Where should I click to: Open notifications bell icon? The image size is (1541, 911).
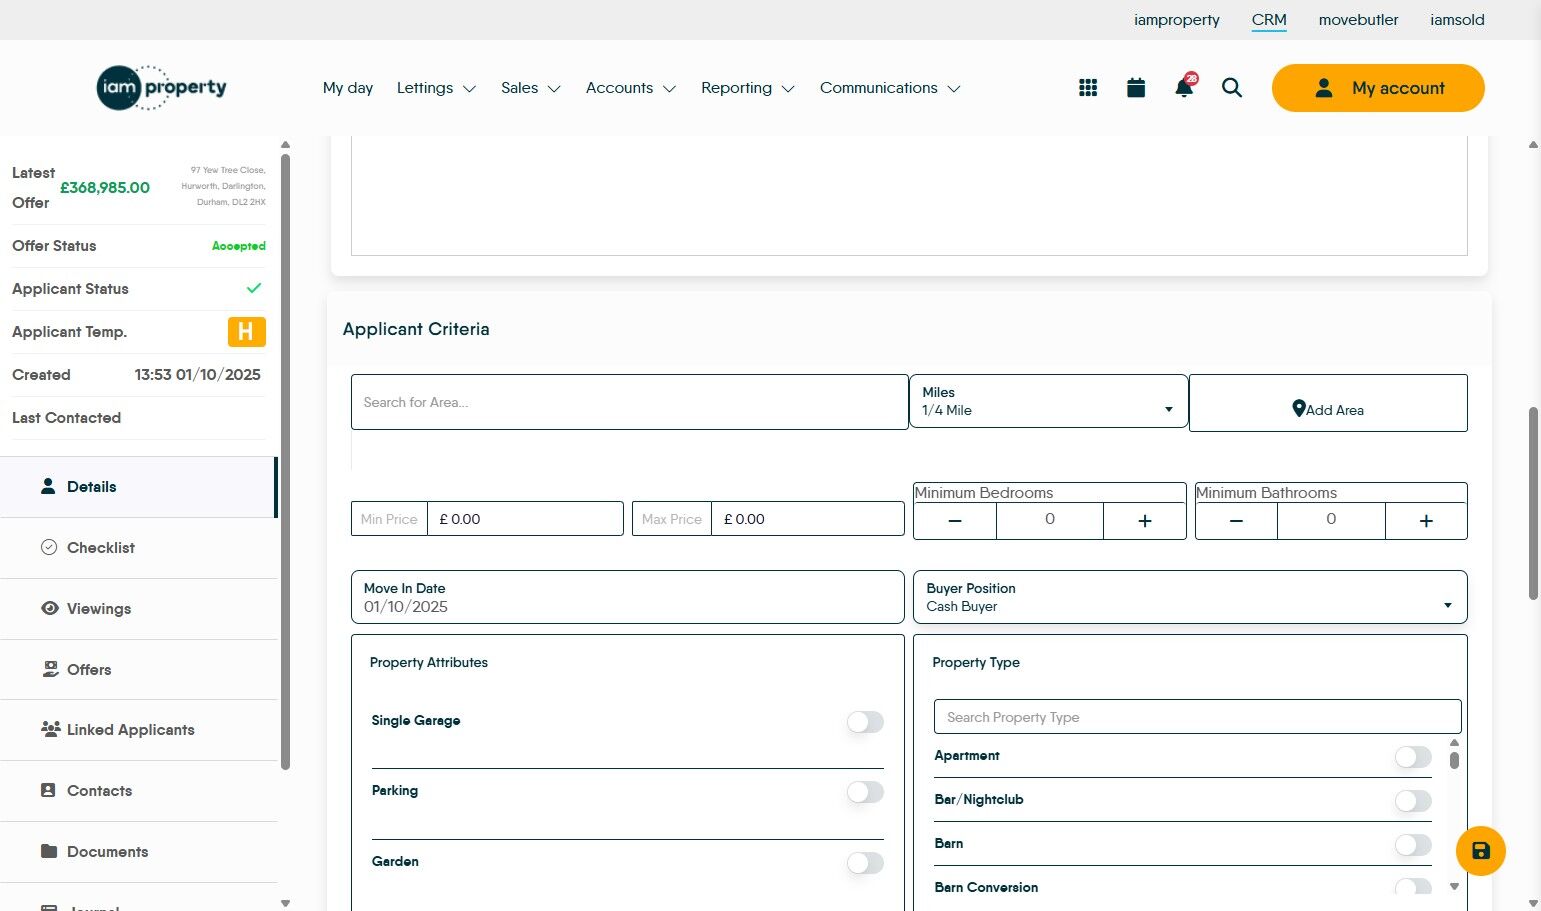pyautogui.click(x=1184, y=88)
